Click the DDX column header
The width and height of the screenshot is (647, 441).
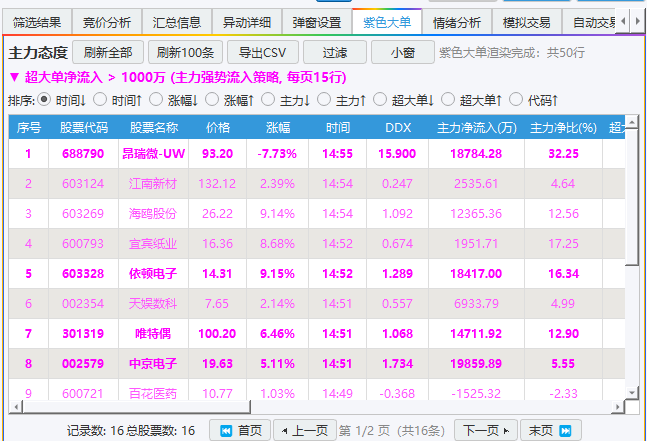pyautogui.click(x=398, y=127)
